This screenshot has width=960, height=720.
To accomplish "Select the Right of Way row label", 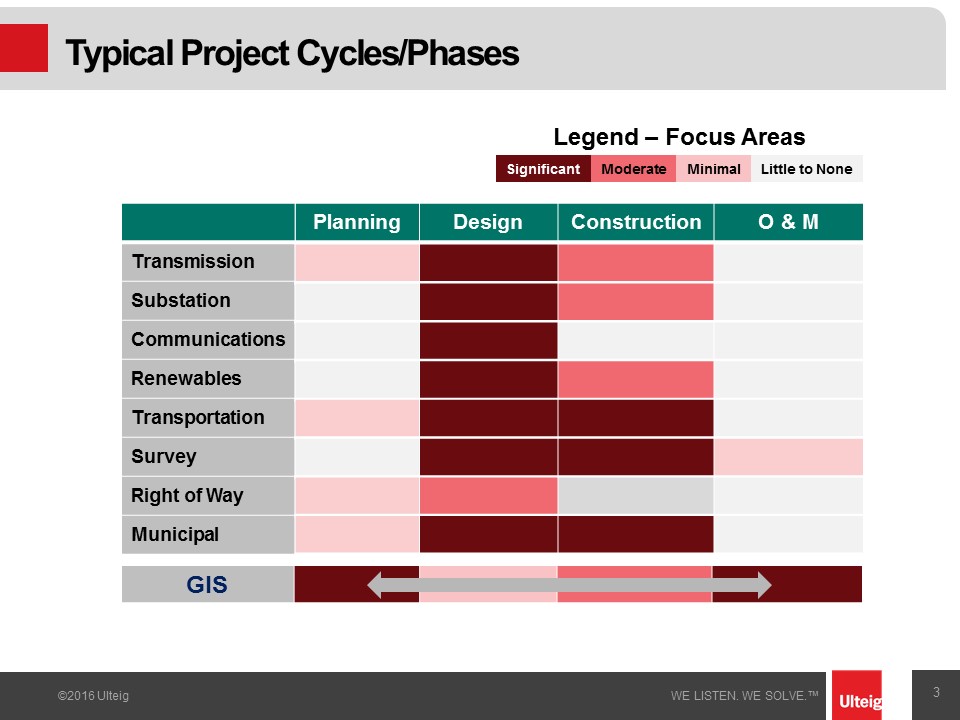I will [x=208, y=495].
